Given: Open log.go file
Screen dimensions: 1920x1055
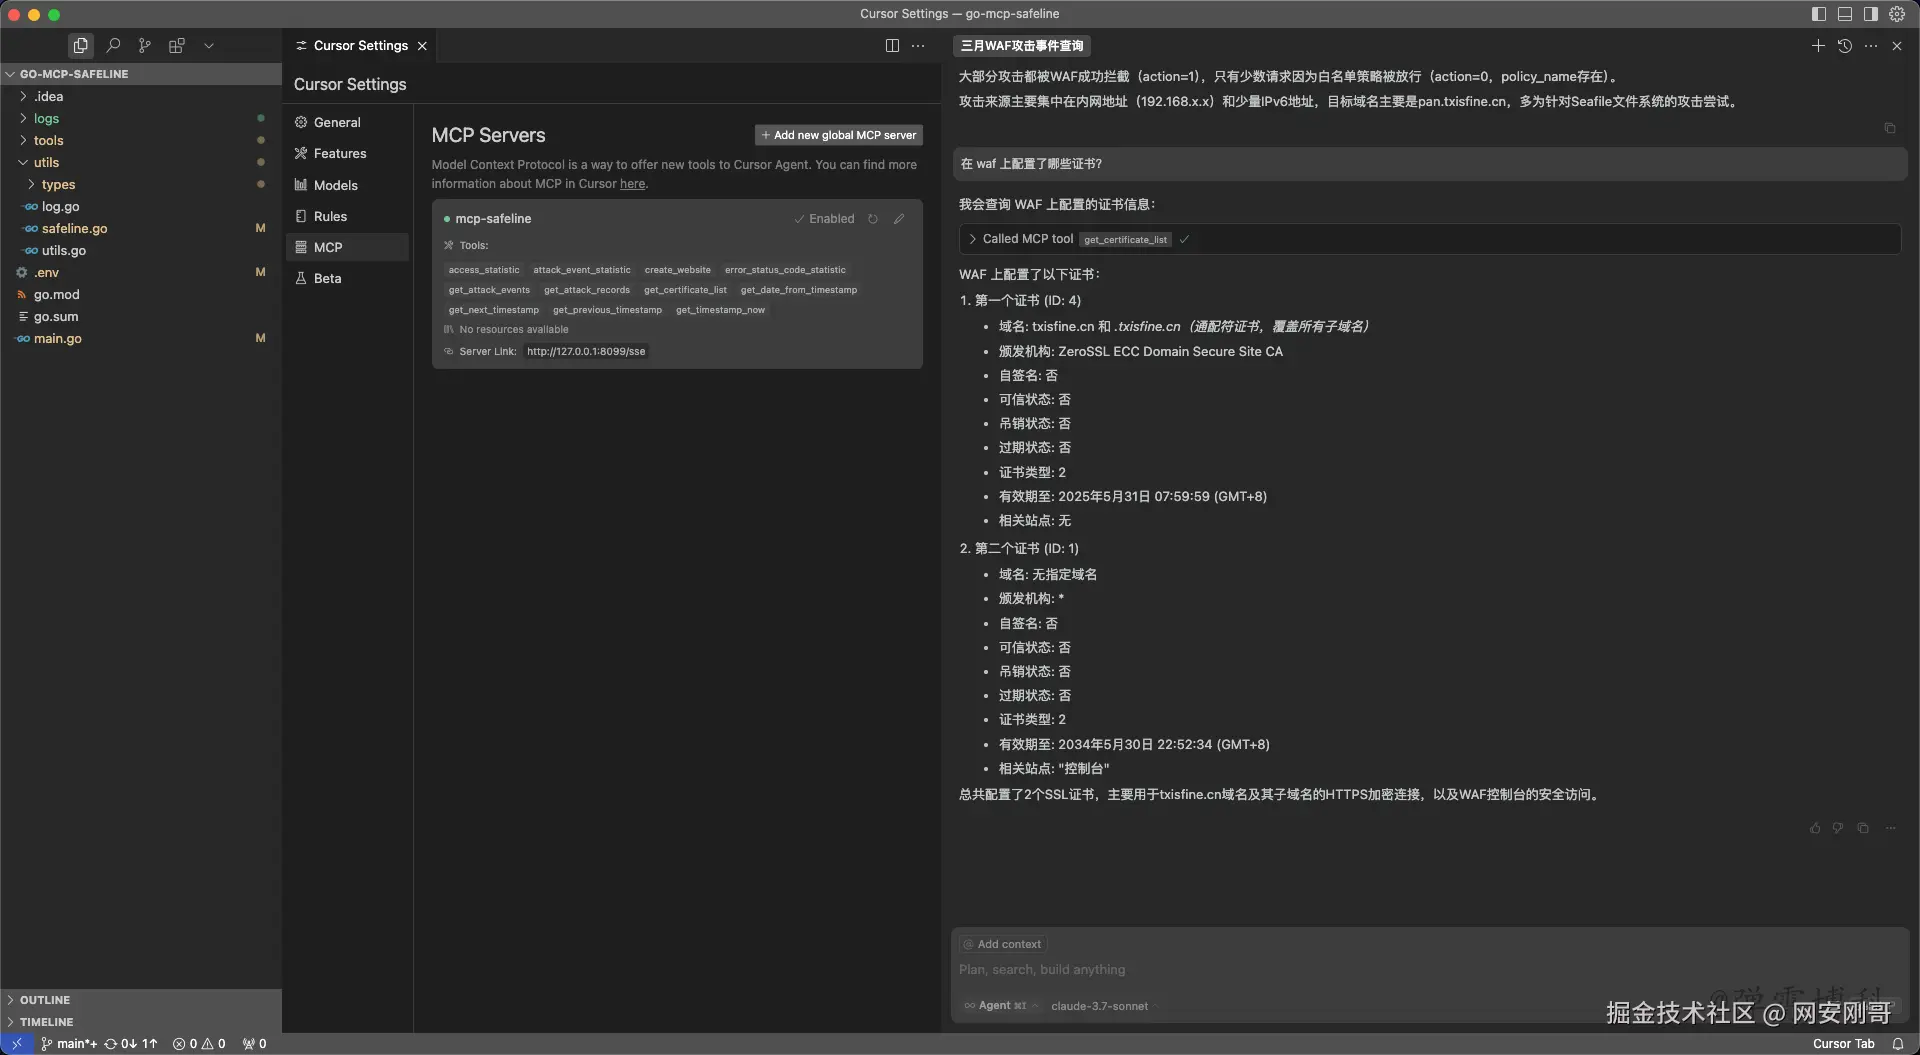Looking at the screenshot, I should [x=141, y=206].
